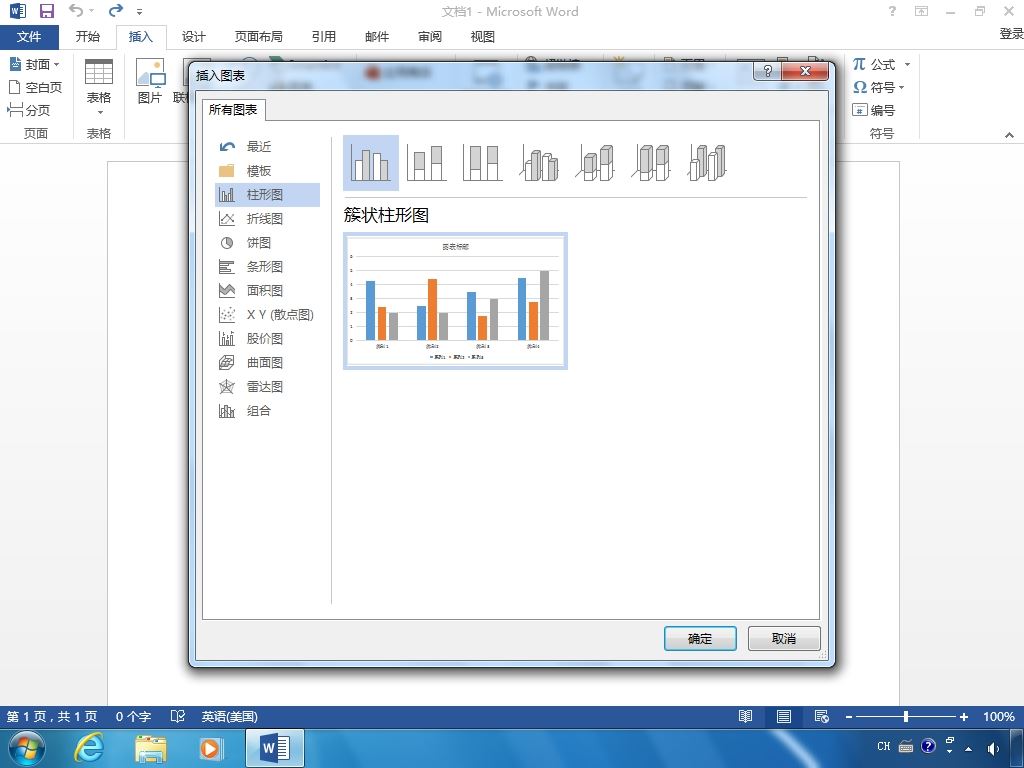Redo via quick access toolbar
The width and height of the screenshot is (1024, 768).
click(x=116, y=11)
